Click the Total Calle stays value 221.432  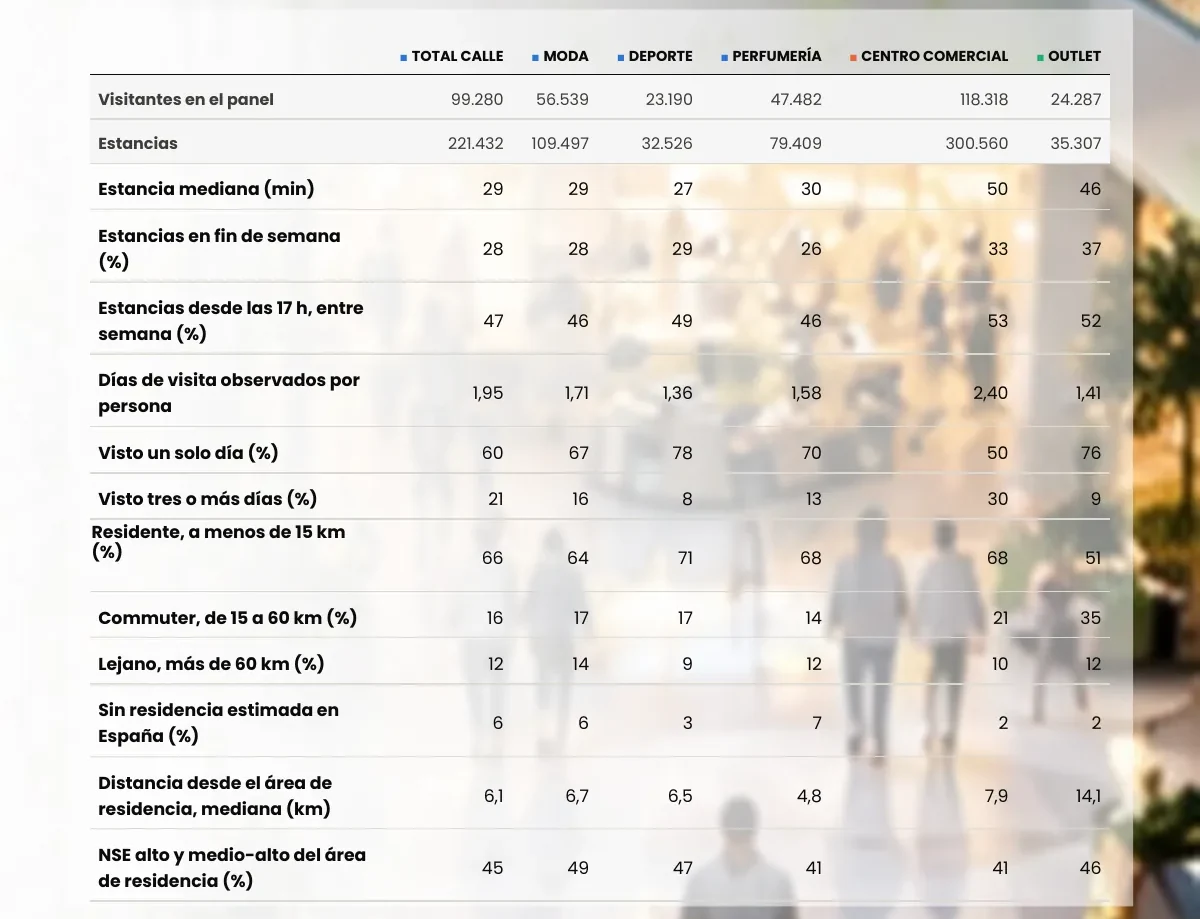(476, 143)
